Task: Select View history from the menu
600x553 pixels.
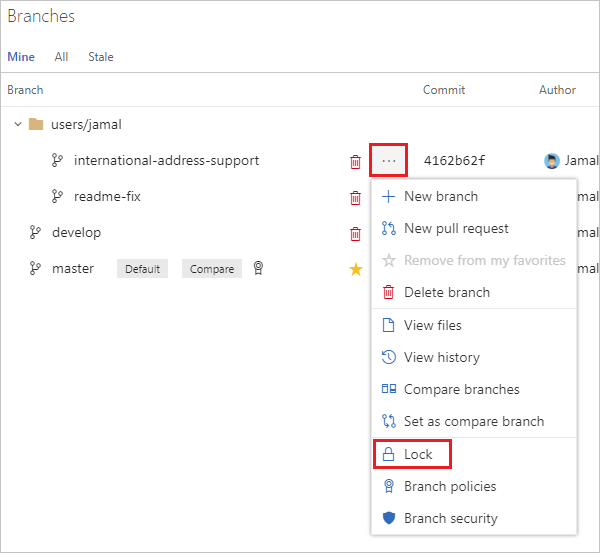Action: click(441, 357)
